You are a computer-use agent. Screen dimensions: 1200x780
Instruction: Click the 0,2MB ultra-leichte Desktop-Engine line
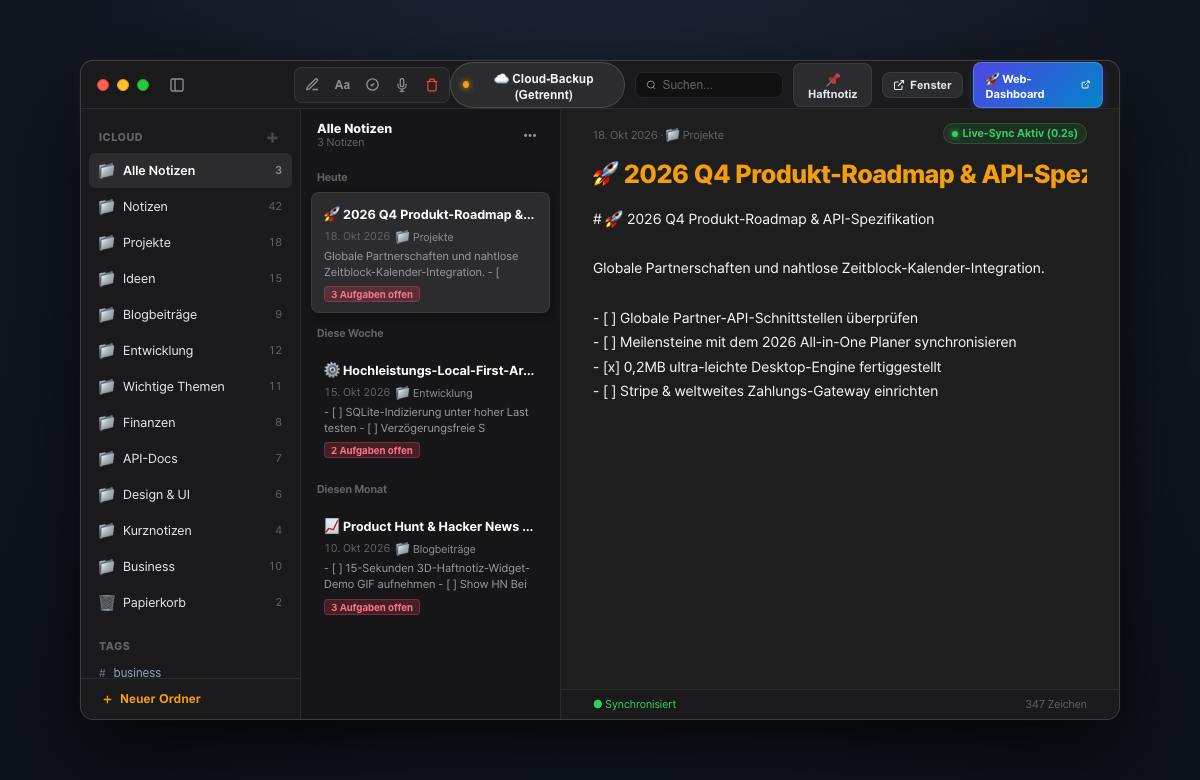click(767, 367)
